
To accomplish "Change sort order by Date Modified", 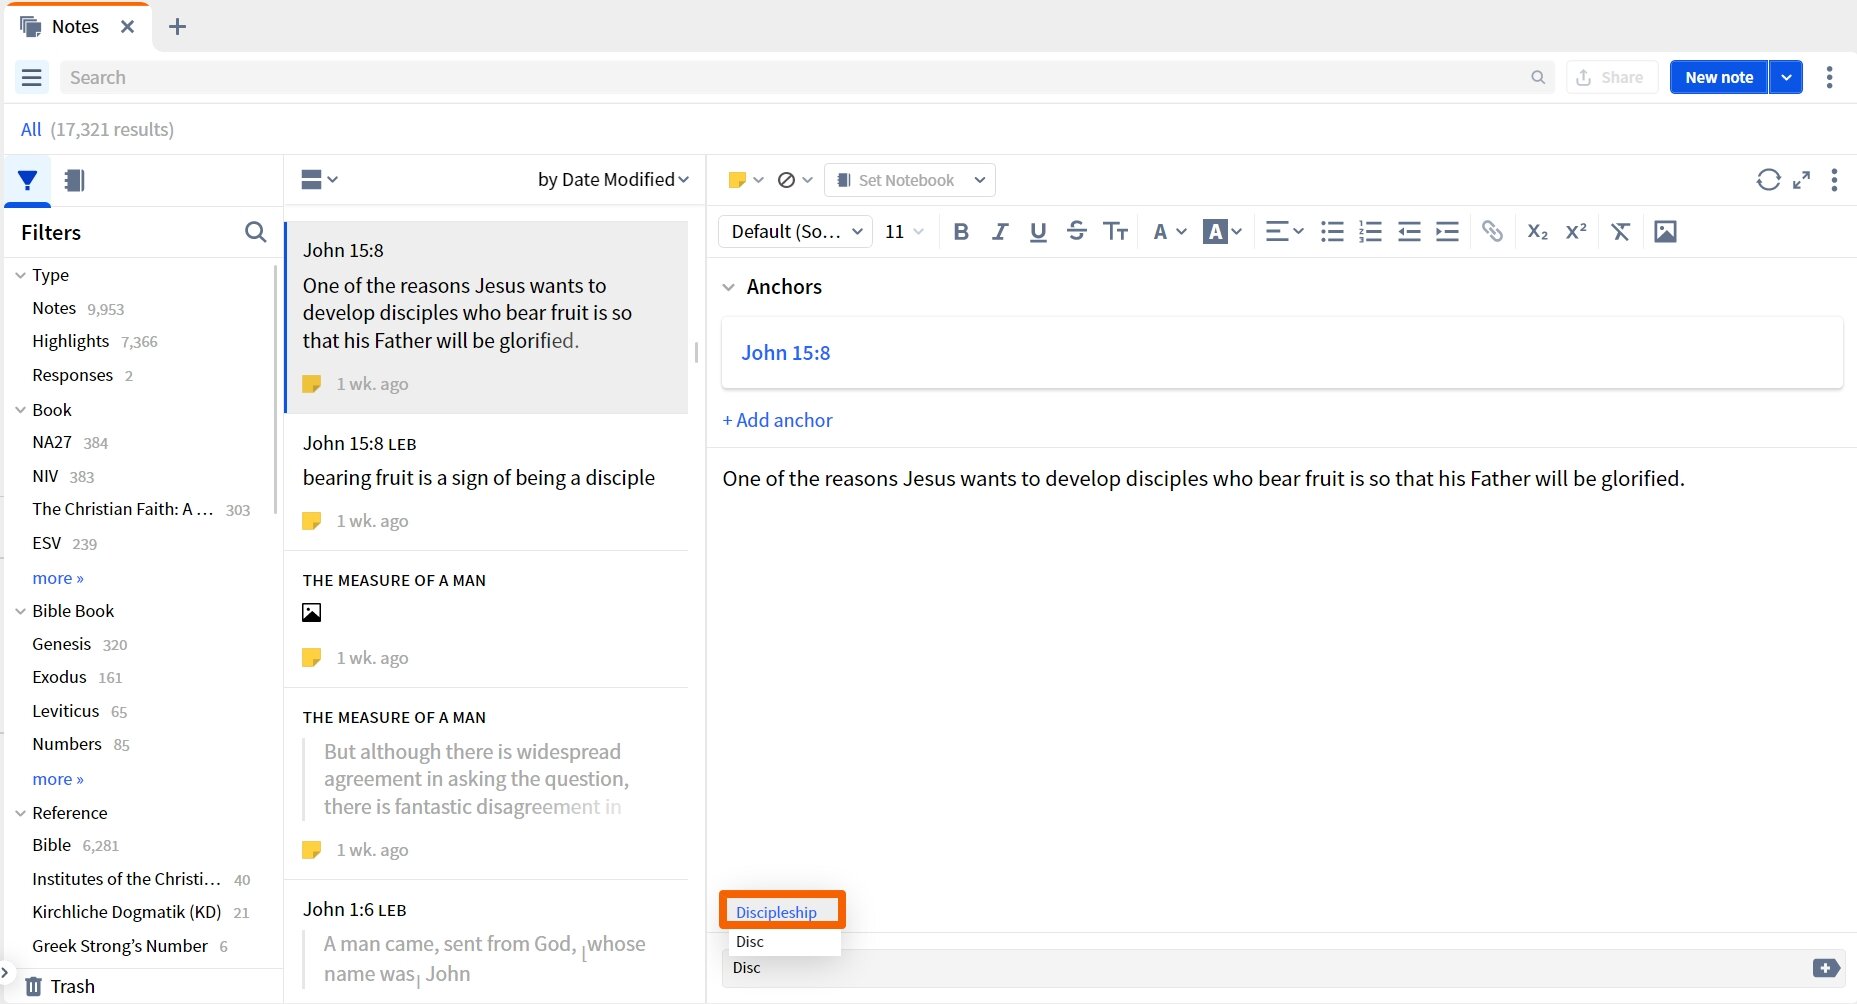I will click(613, 179).
